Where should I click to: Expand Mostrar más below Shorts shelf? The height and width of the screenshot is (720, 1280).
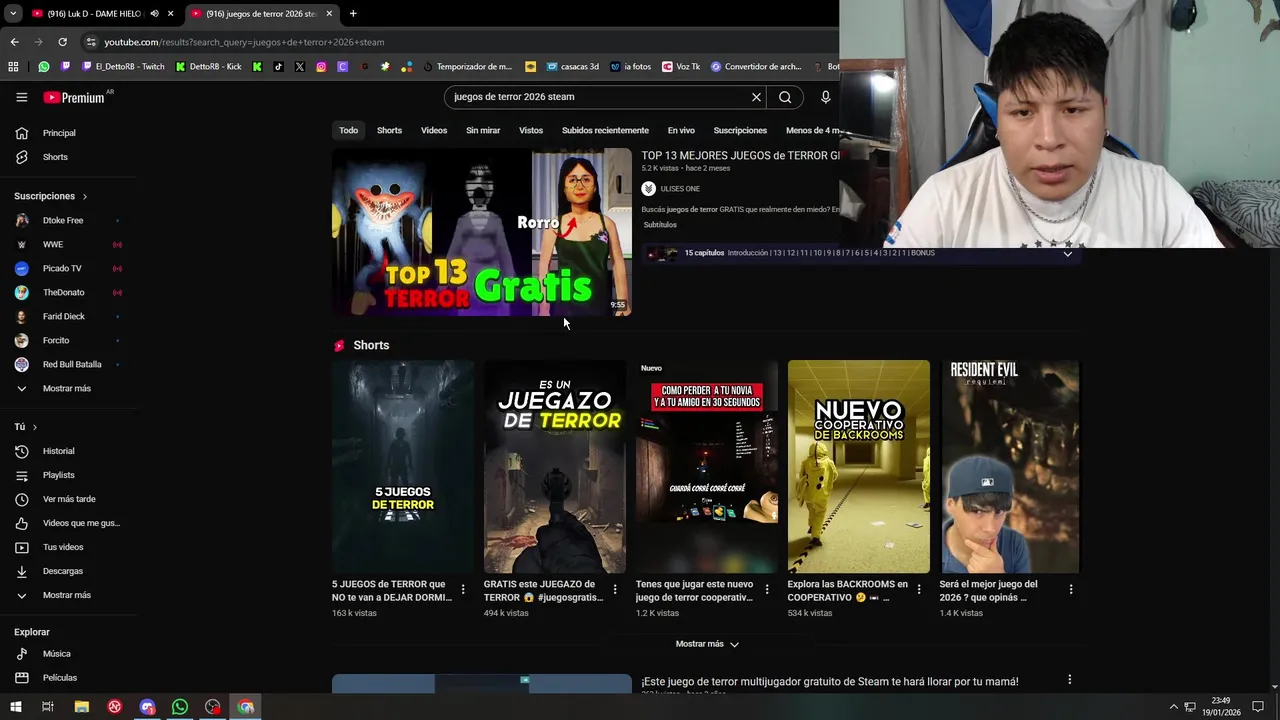tap(707, 644)
